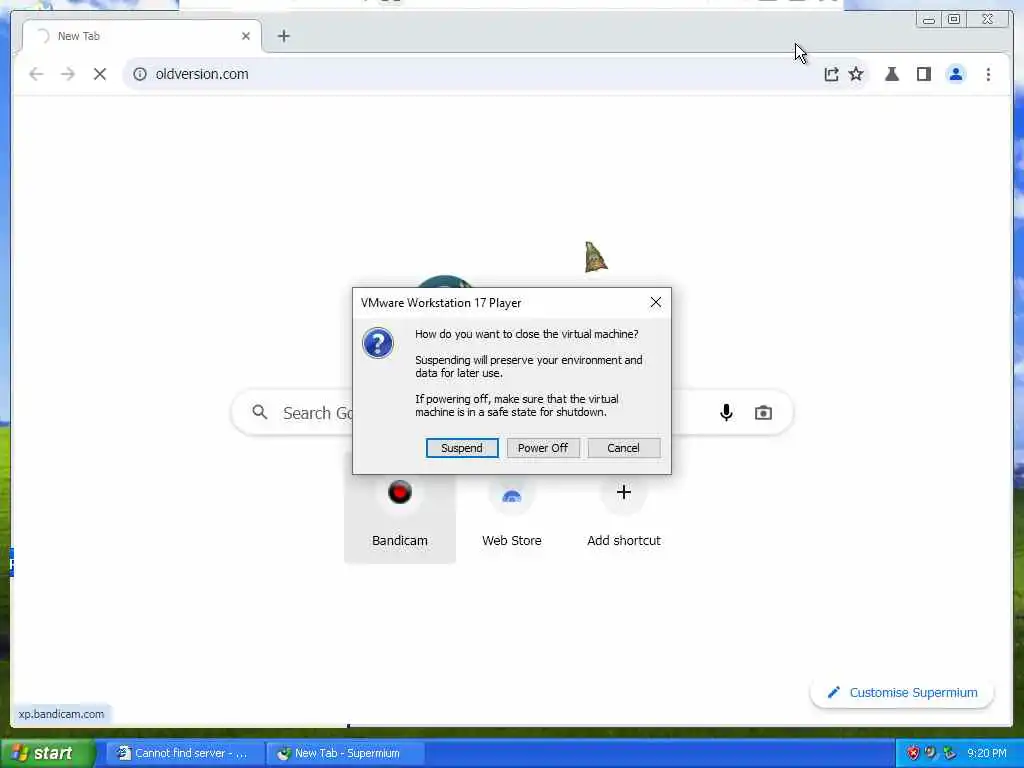Open the Windows XP start menu
This screenshot has height=768, width=1024.
pyautogui.click(x=47, y=753)
